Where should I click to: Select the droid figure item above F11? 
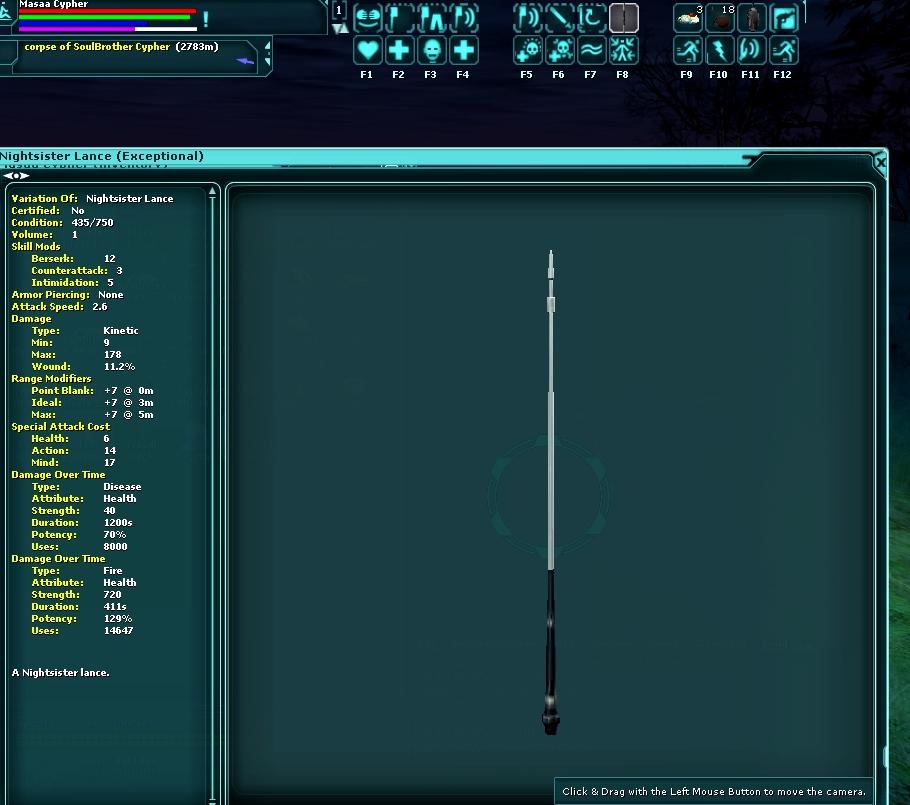click(x=752, y=18)
